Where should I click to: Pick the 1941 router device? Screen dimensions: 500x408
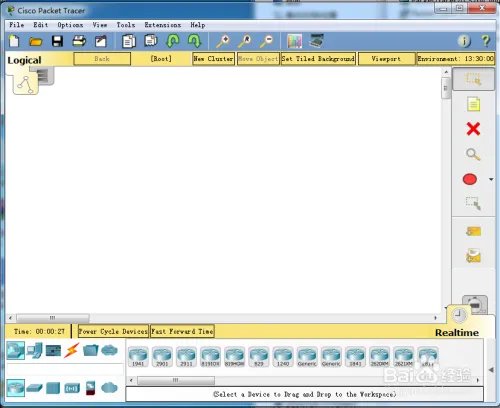[138, 356]
